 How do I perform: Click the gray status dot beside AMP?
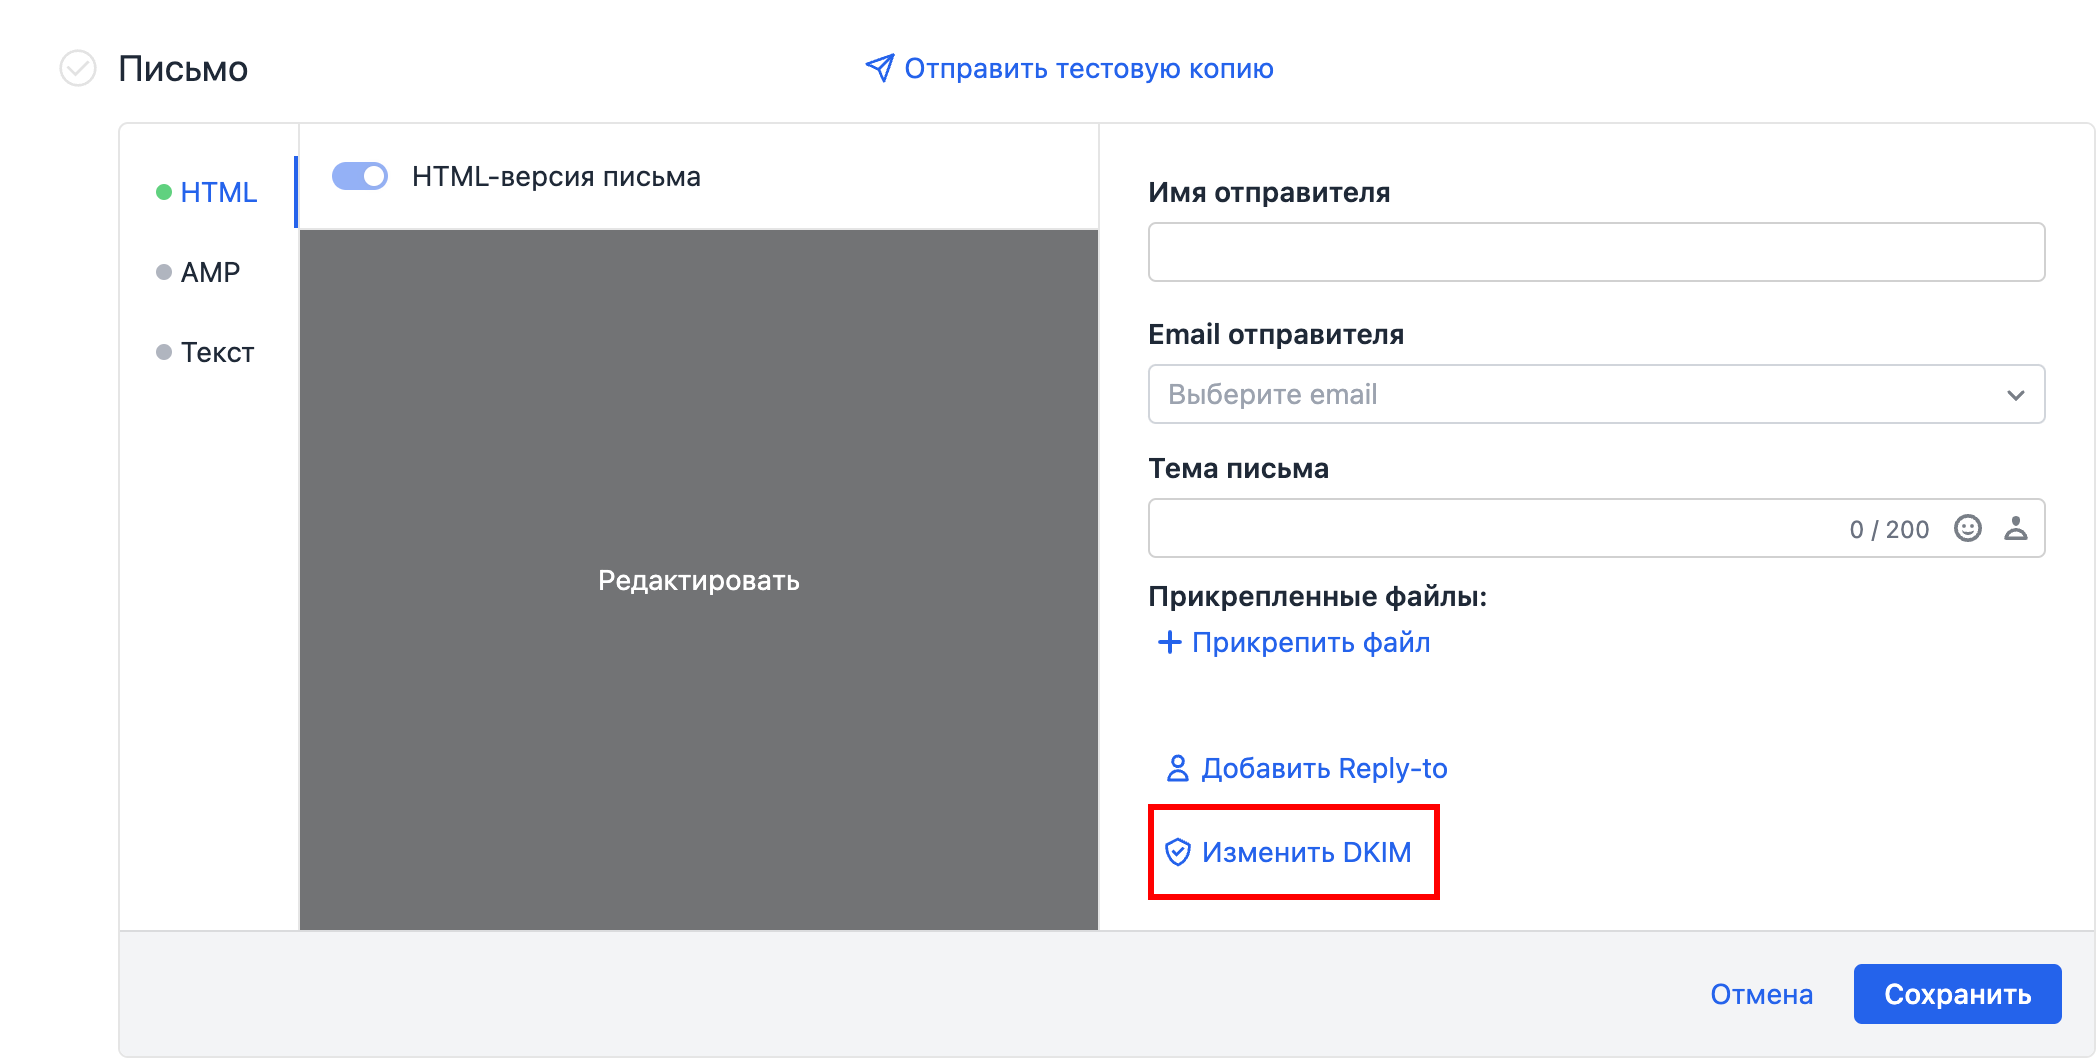pos(164,270)
